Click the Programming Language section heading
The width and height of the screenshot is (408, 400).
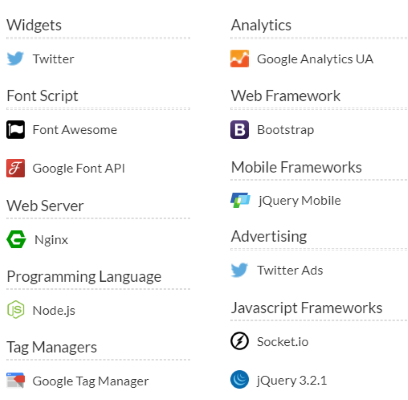[84, 277]
